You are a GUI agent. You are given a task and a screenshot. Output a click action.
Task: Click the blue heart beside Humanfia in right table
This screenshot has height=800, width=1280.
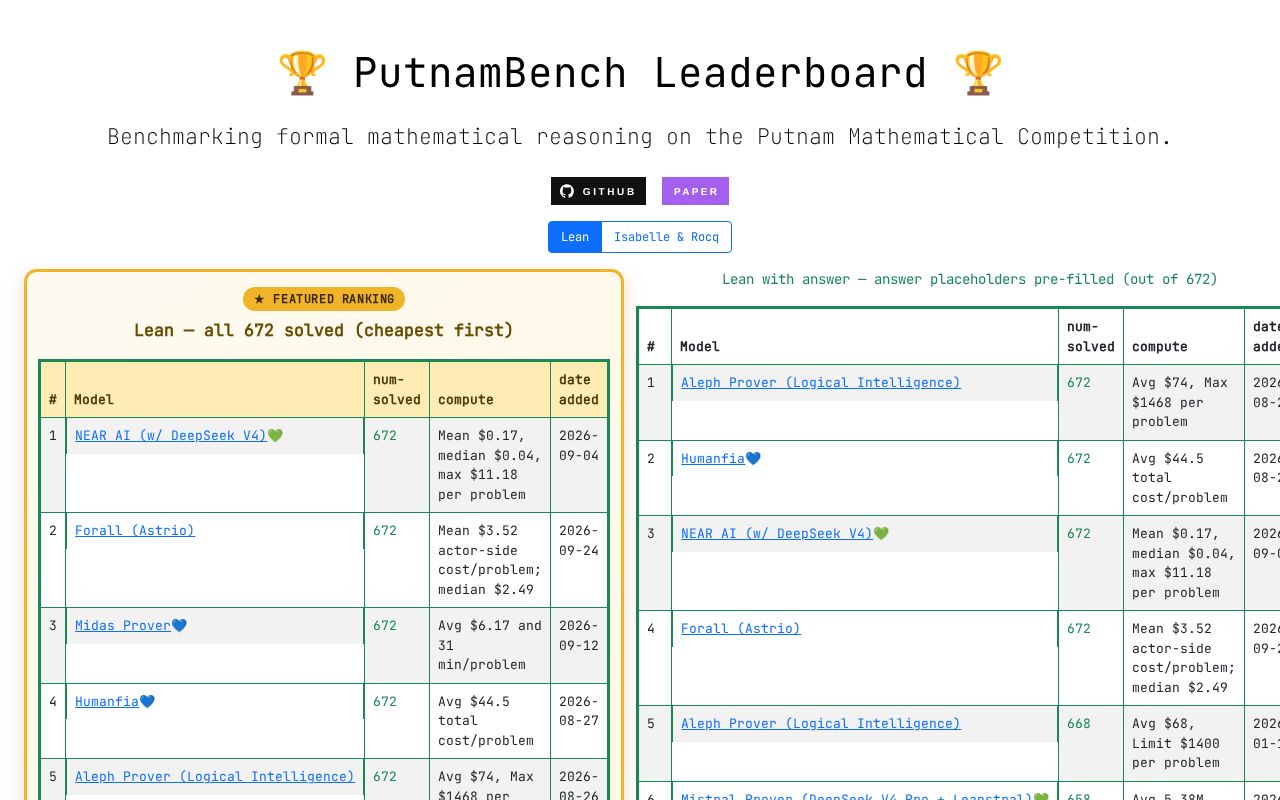point(754,458)
